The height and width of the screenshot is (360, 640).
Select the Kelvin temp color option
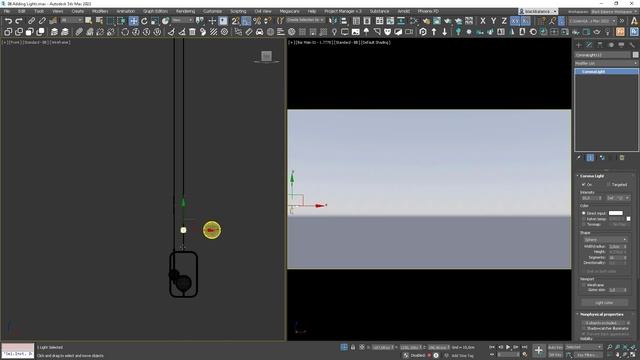point(584,219)
